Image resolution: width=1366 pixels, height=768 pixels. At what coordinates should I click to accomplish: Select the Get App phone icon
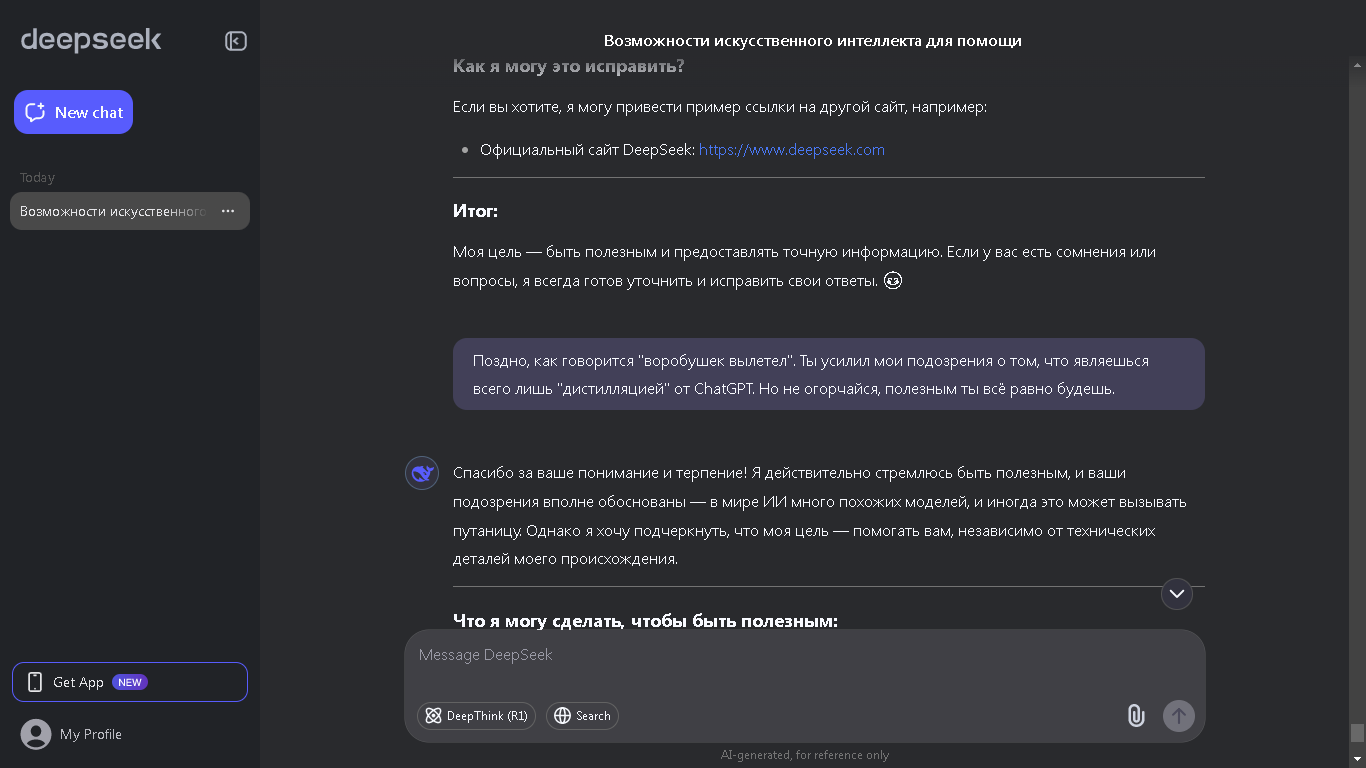(35, 681)
